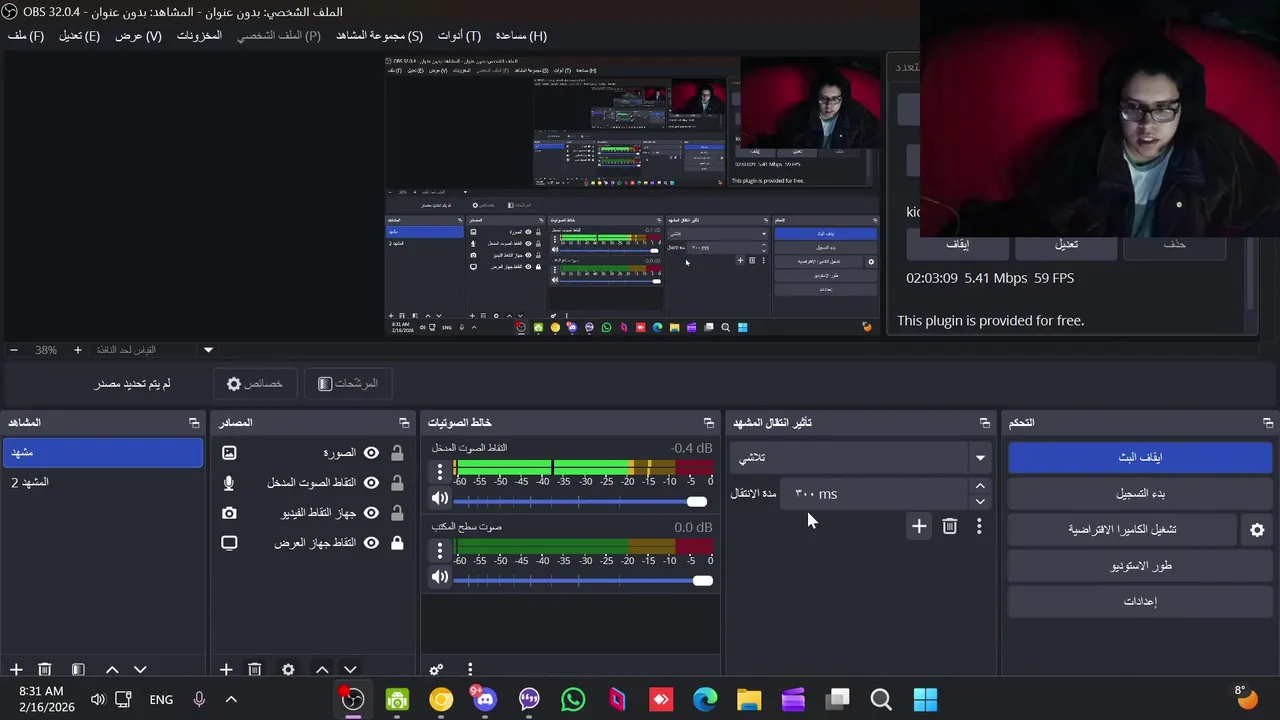Remove transition using Scene Transitions trash icon

click(950, 526)
